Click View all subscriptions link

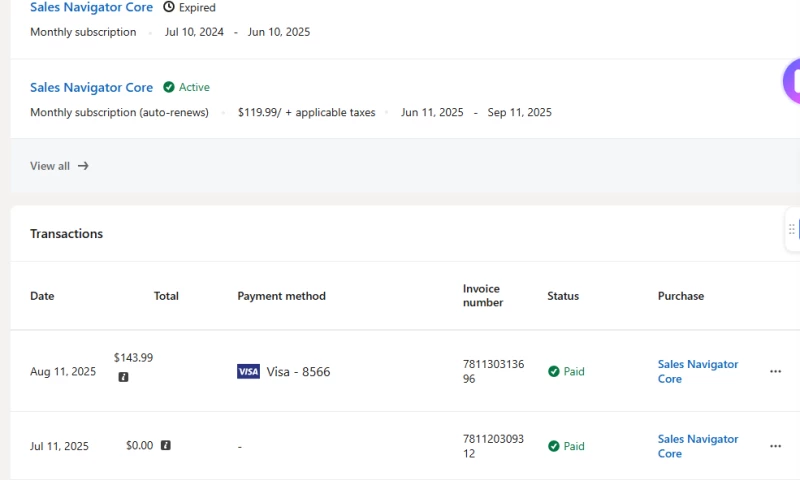coord(50,166)
